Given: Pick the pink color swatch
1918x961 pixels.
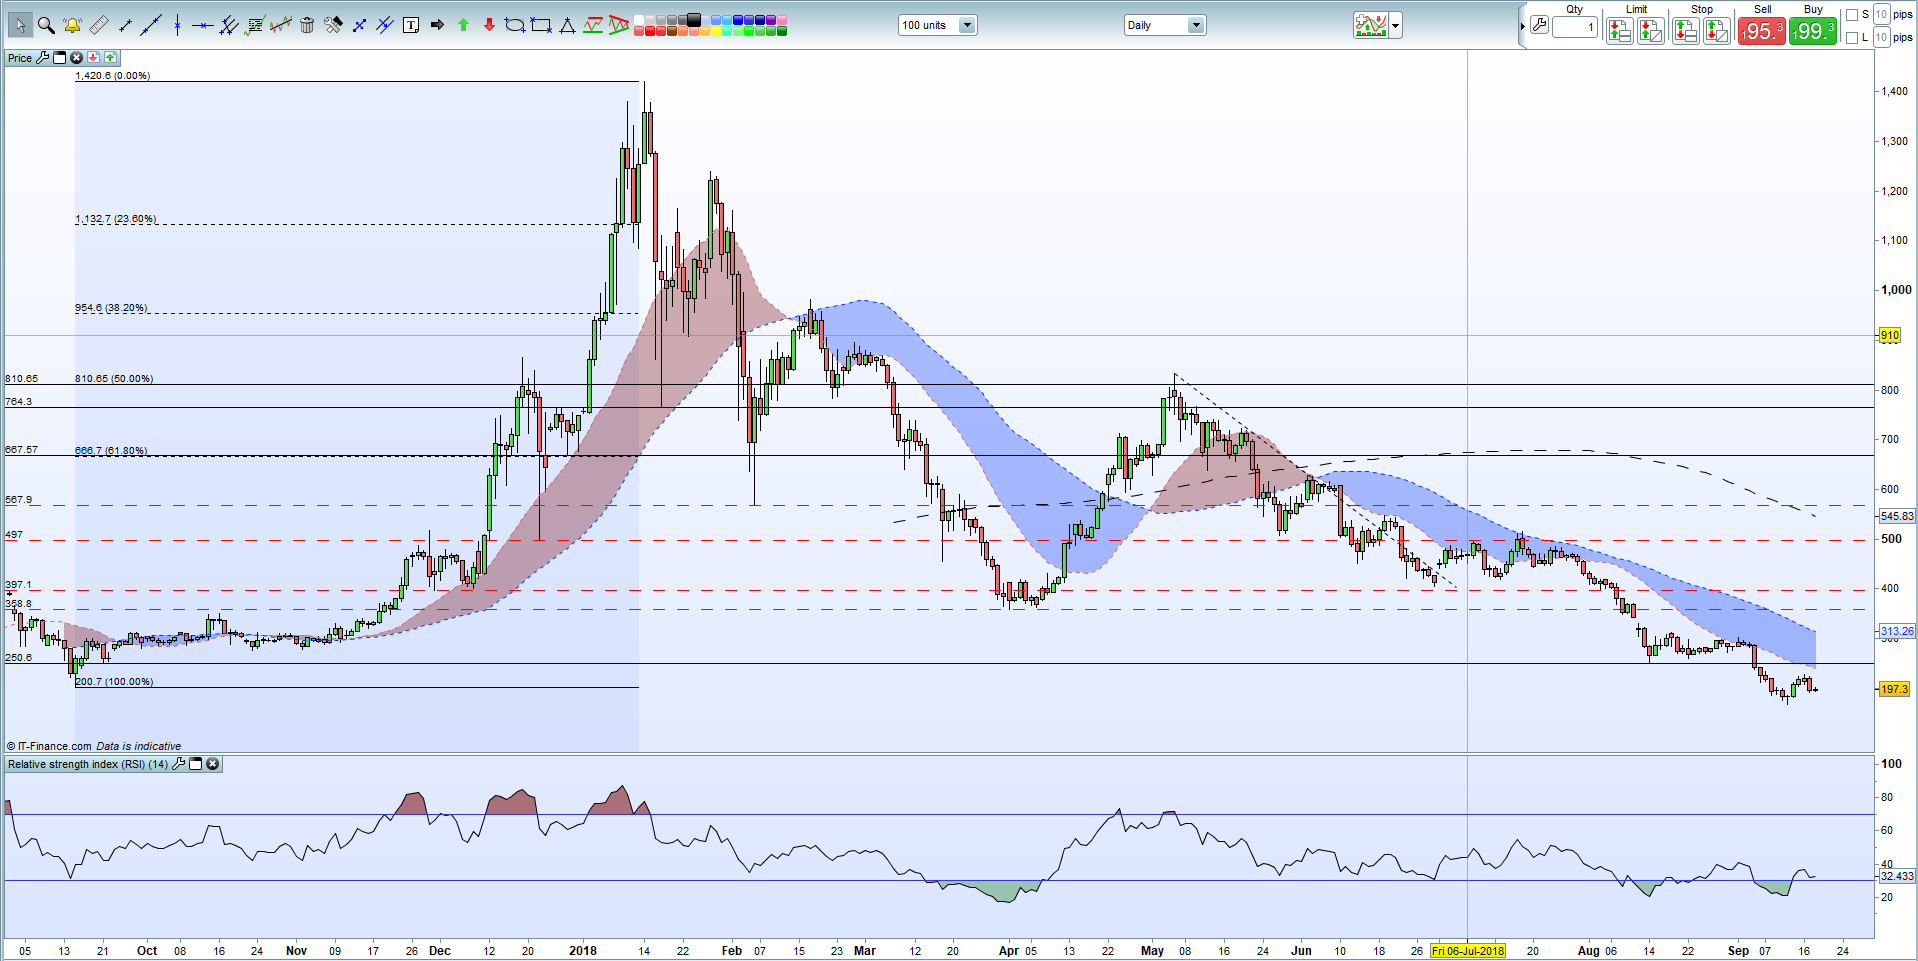Looking at the screenshot, I should (x=782, y=20).
